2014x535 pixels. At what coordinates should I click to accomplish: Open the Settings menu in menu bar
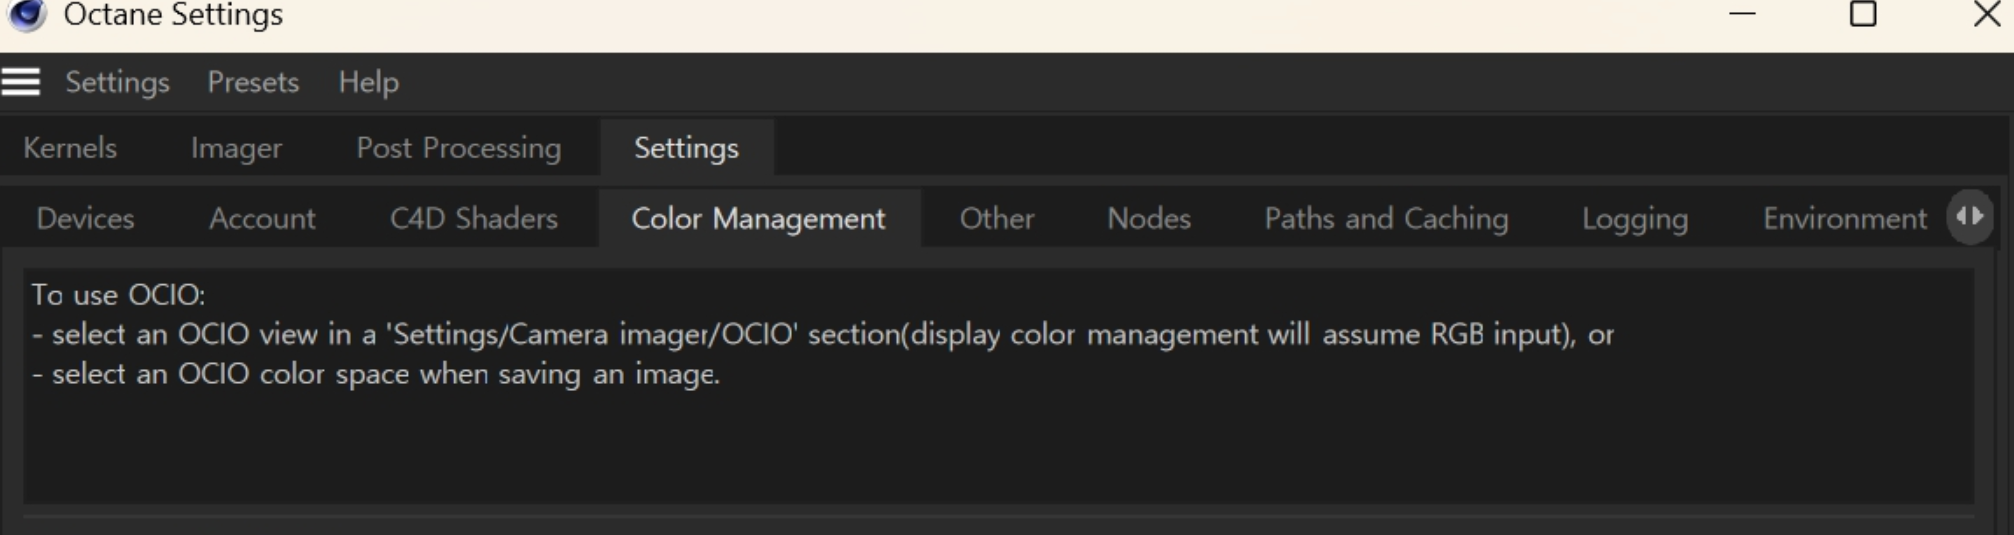click(117, 82)
